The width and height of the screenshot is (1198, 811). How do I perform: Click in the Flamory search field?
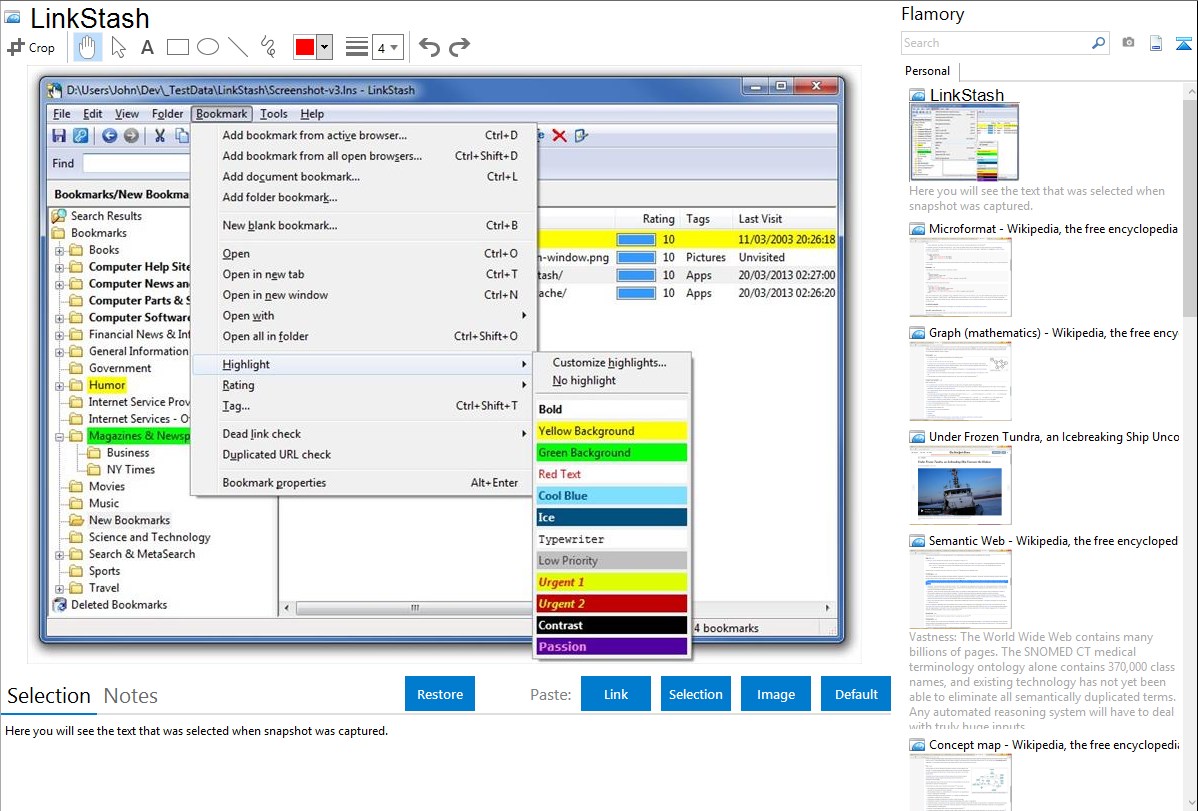point(995,43)
